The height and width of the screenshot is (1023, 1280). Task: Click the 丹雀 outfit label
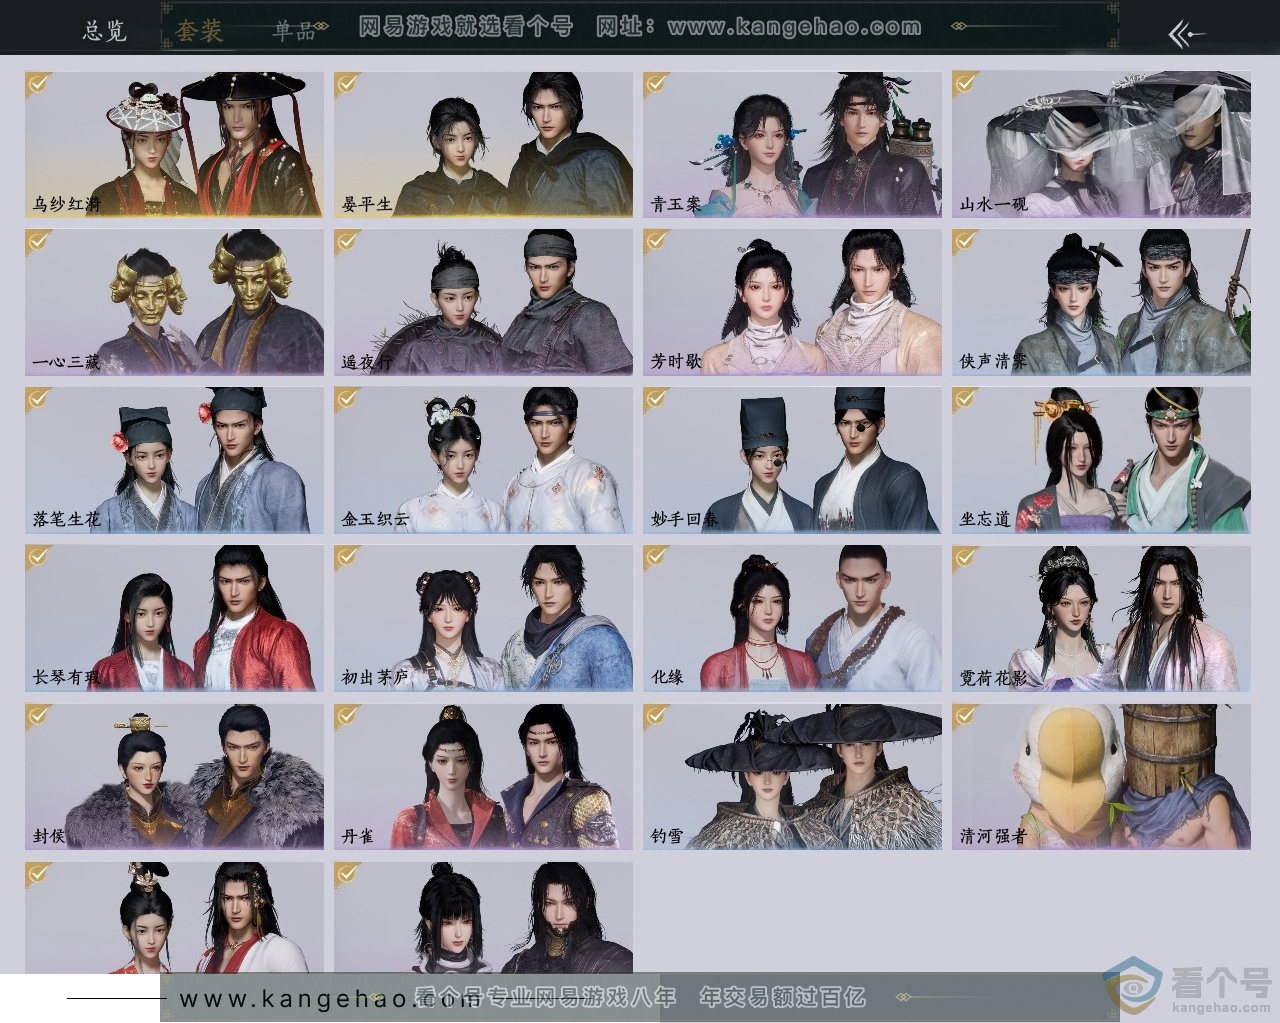(x=358, y=835)
